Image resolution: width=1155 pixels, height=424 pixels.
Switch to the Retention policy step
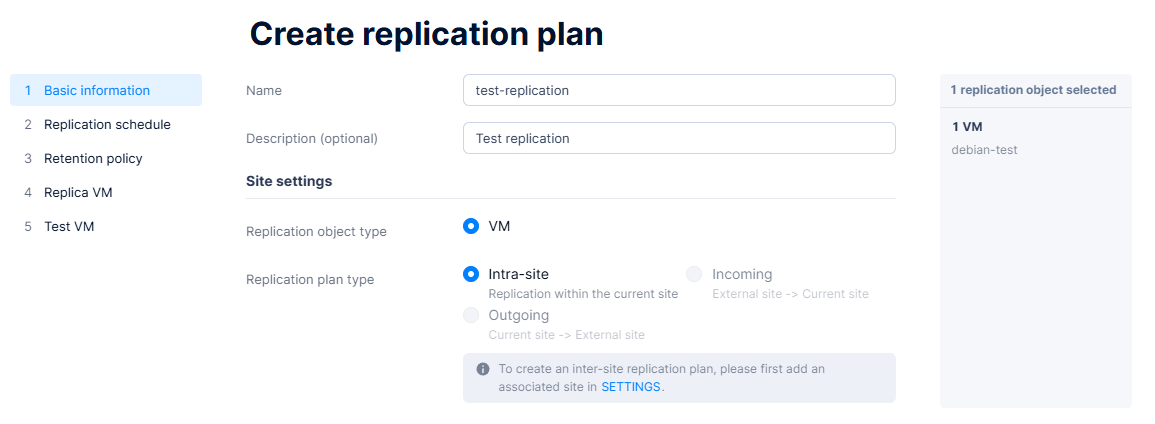tap(93, 159)
